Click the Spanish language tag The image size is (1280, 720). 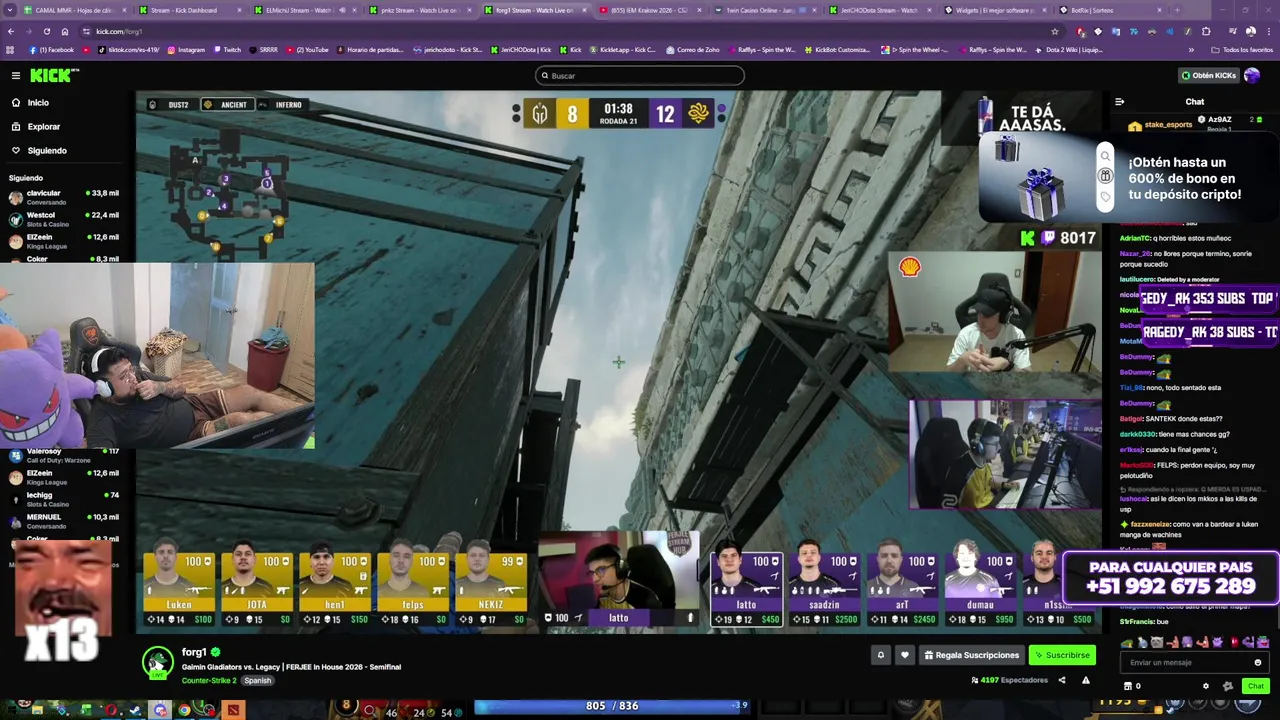[x=258, y=680]
